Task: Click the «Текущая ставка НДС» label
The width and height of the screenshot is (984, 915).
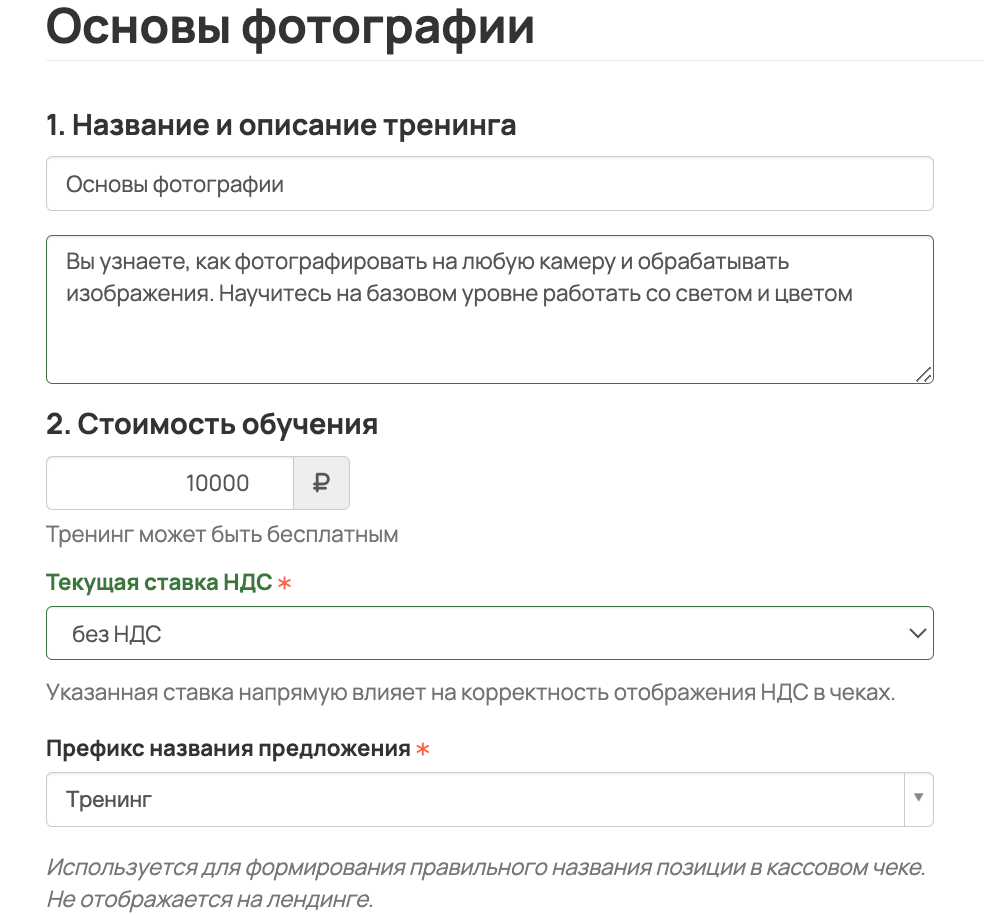Action: (159, 582)
